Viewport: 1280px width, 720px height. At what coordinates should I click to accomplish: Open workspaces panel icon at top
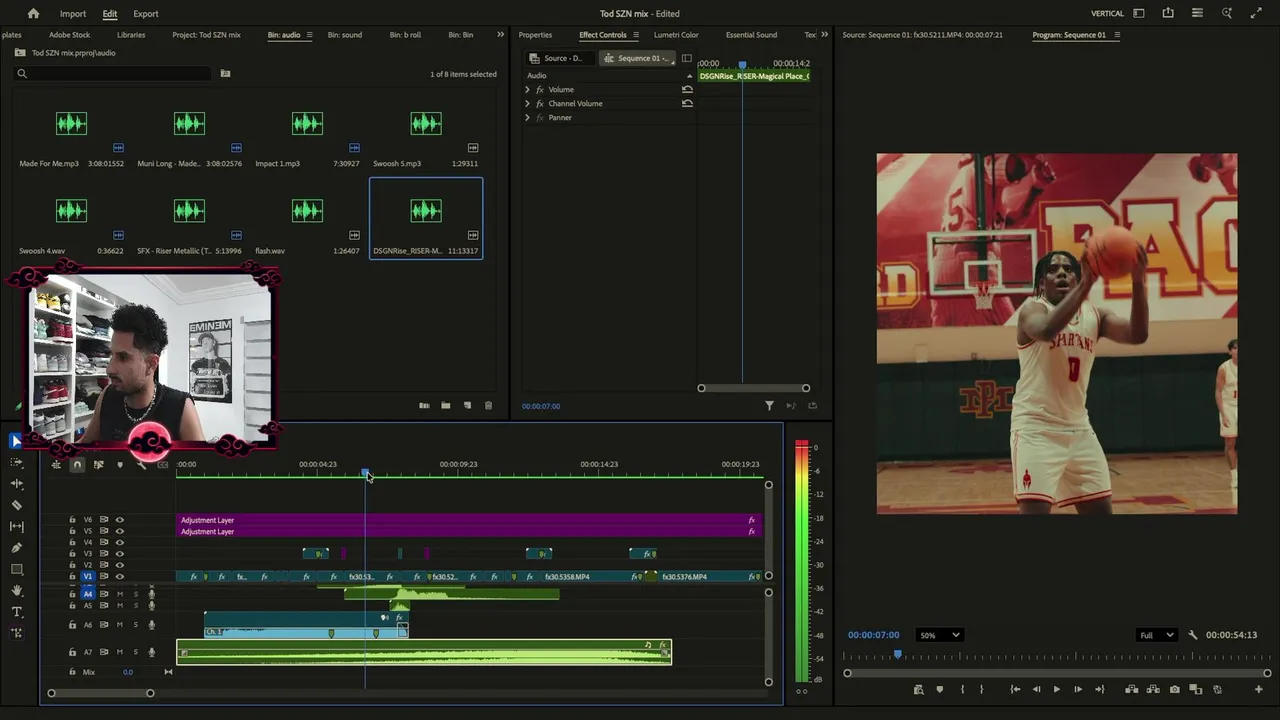(x=1138, y=13)
